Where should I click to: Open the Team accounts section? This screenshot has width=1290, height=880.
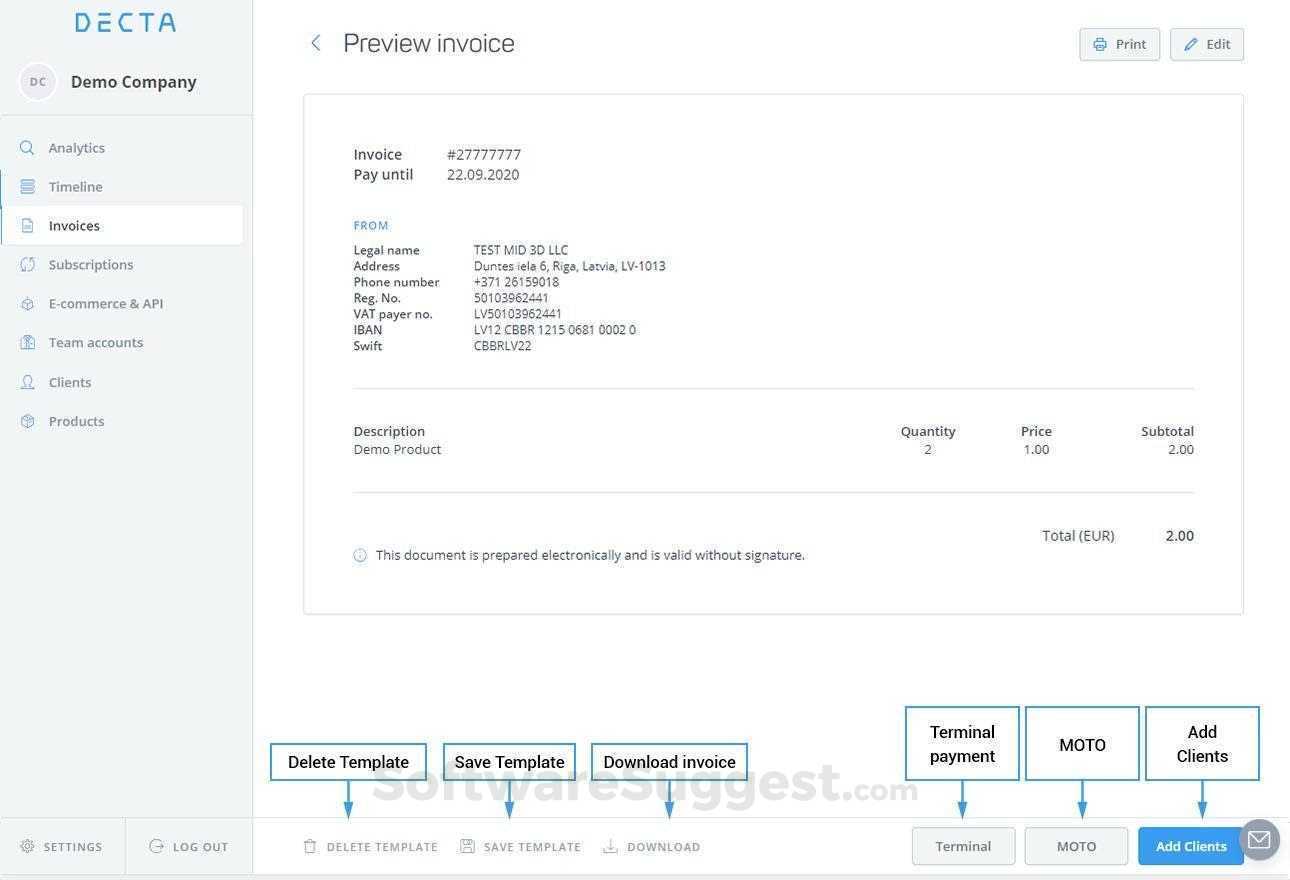click(95, 342)
